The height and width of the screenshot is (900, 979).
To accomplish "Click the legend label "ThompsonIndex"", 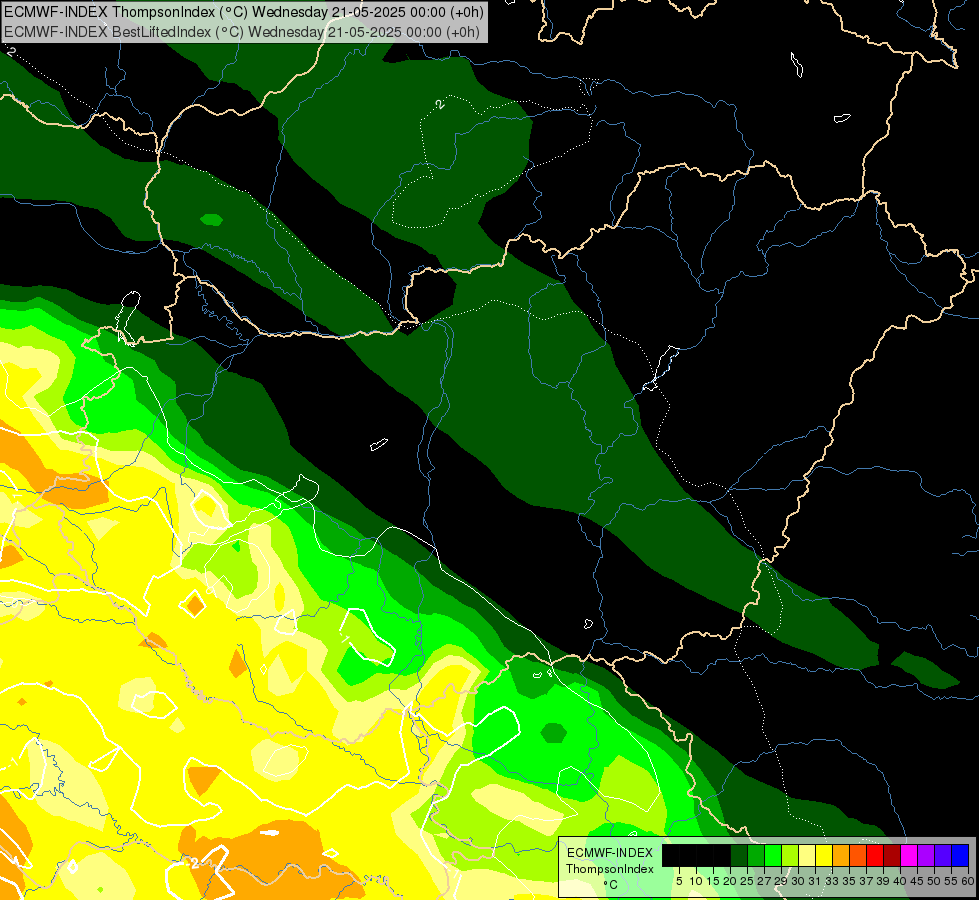I will [x=609, y=869].
